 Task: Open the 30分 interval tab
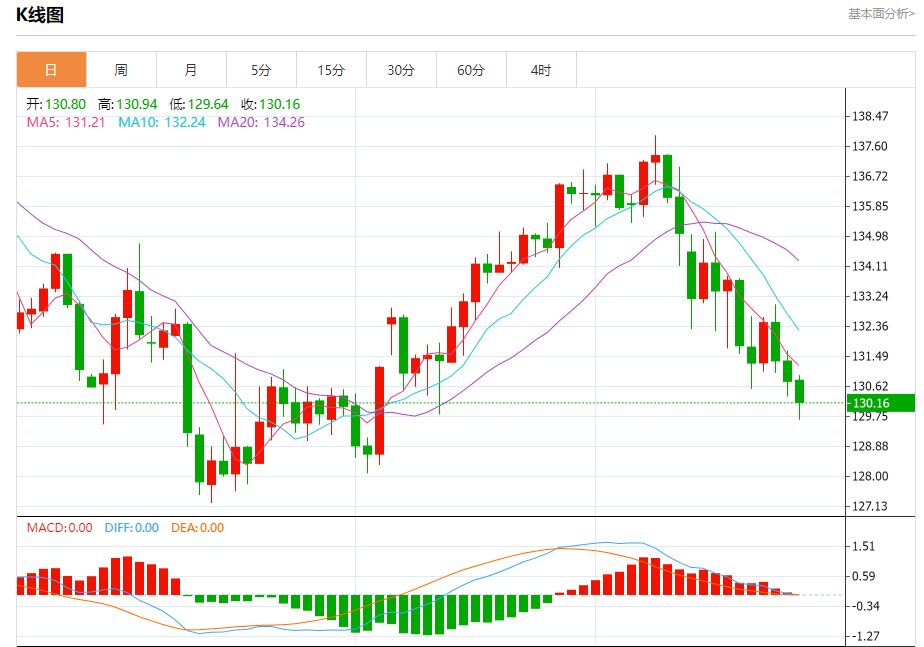pos(401,70)
